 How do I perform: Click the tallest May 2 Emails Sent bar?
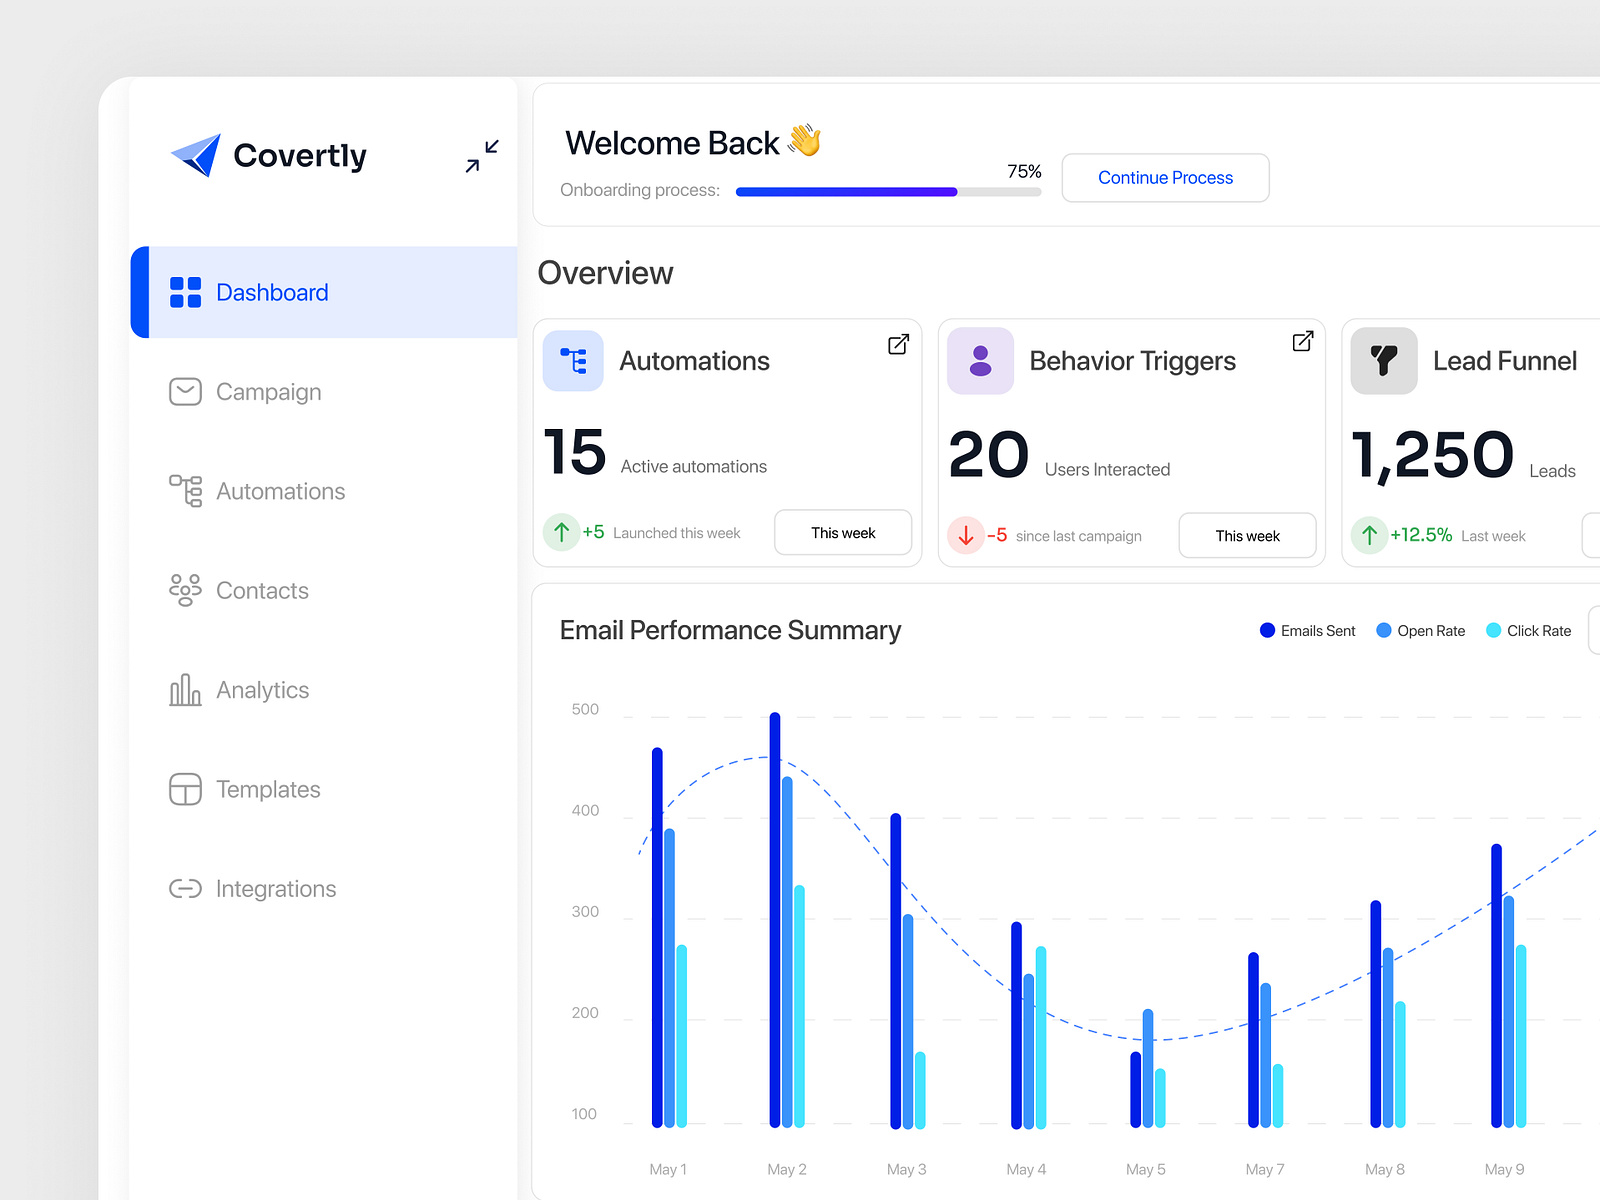point(775,920)
